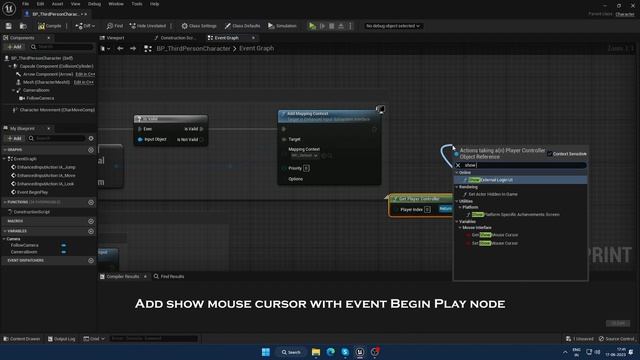Click the Save blueprint icon

(x=9, y=26)
